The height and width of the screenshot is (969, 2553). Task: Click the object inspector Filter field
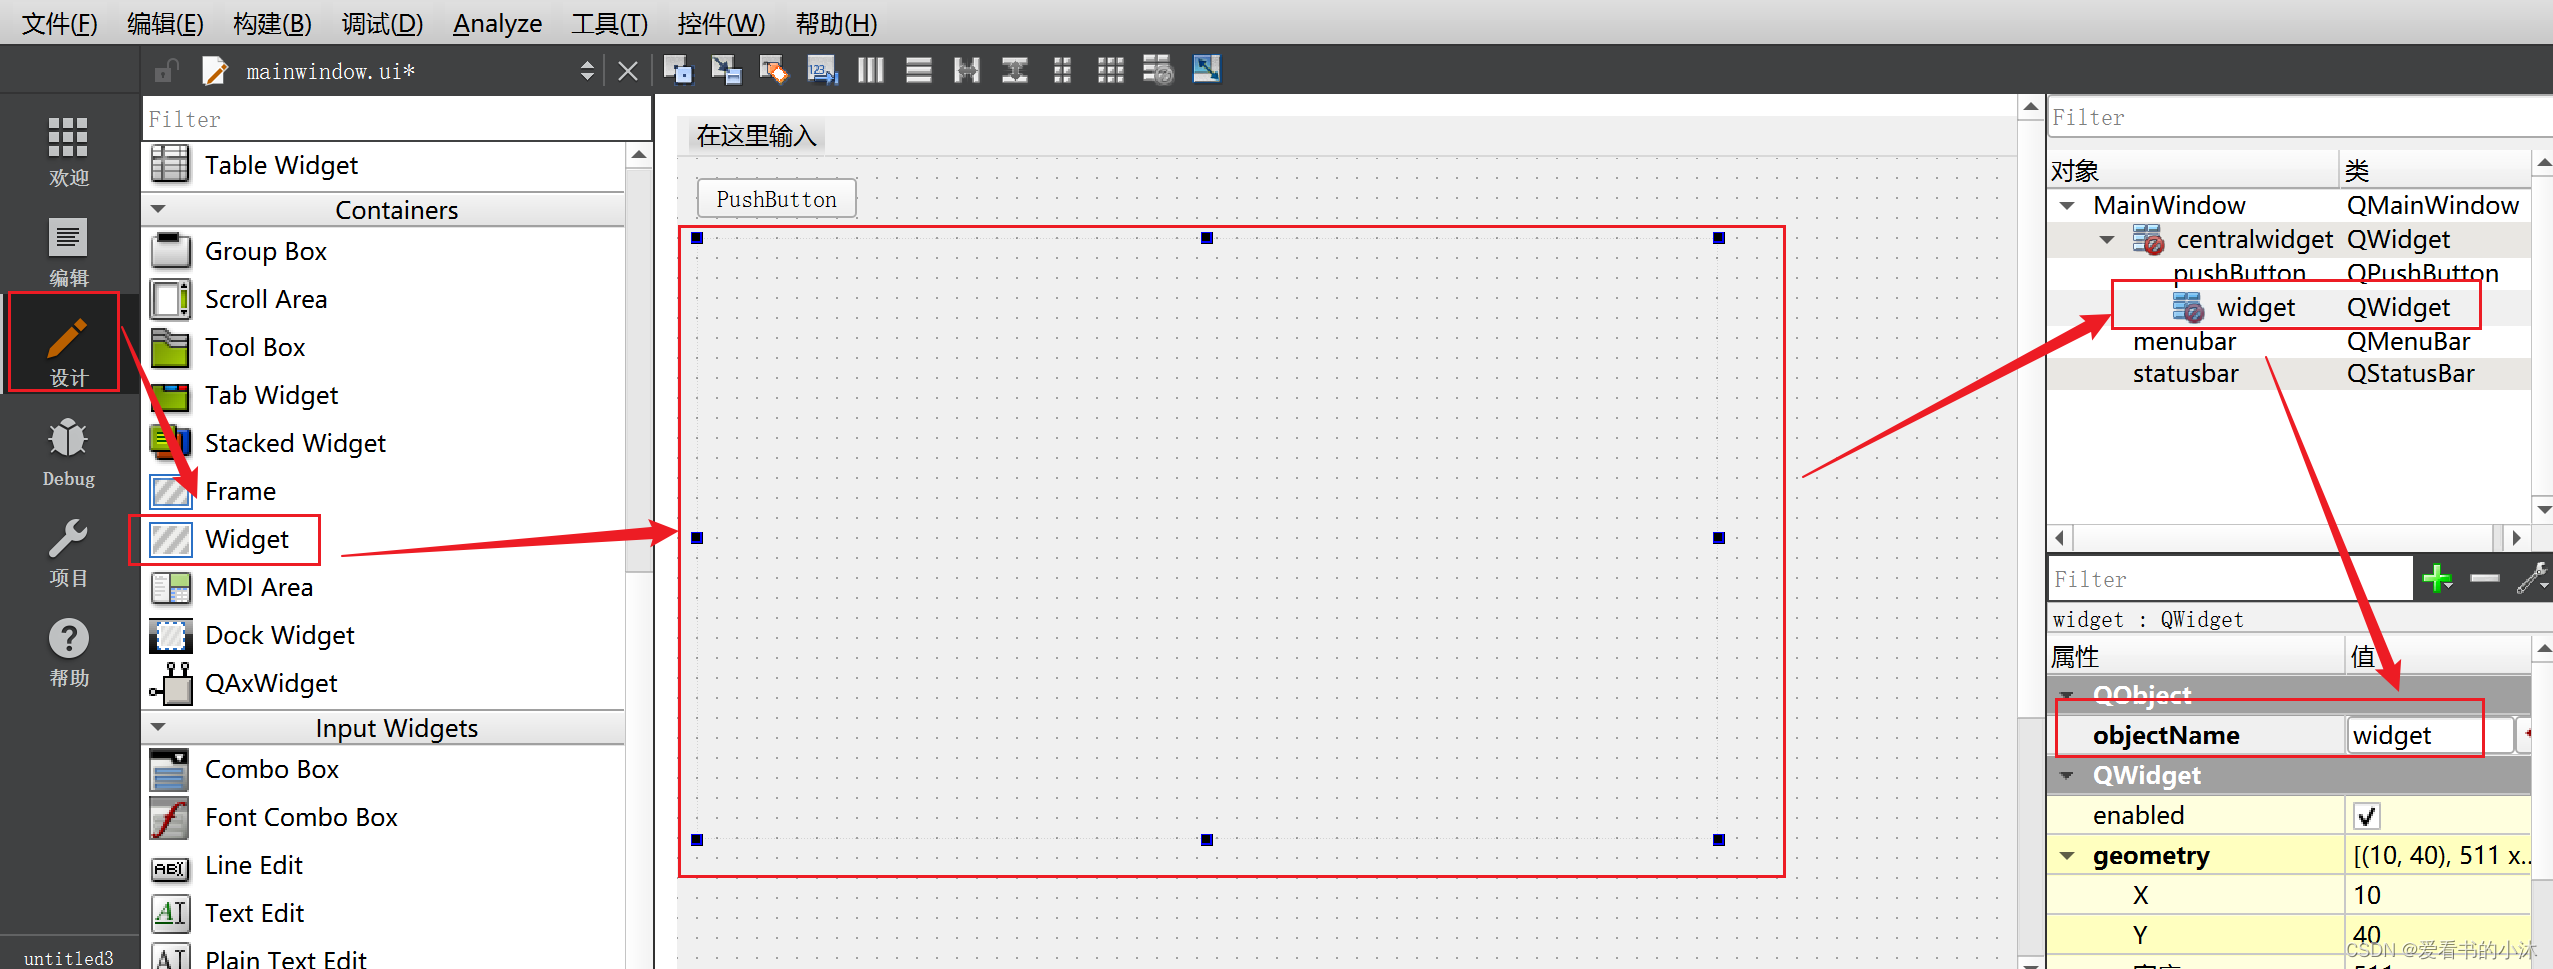click(x=2299, y=117)
